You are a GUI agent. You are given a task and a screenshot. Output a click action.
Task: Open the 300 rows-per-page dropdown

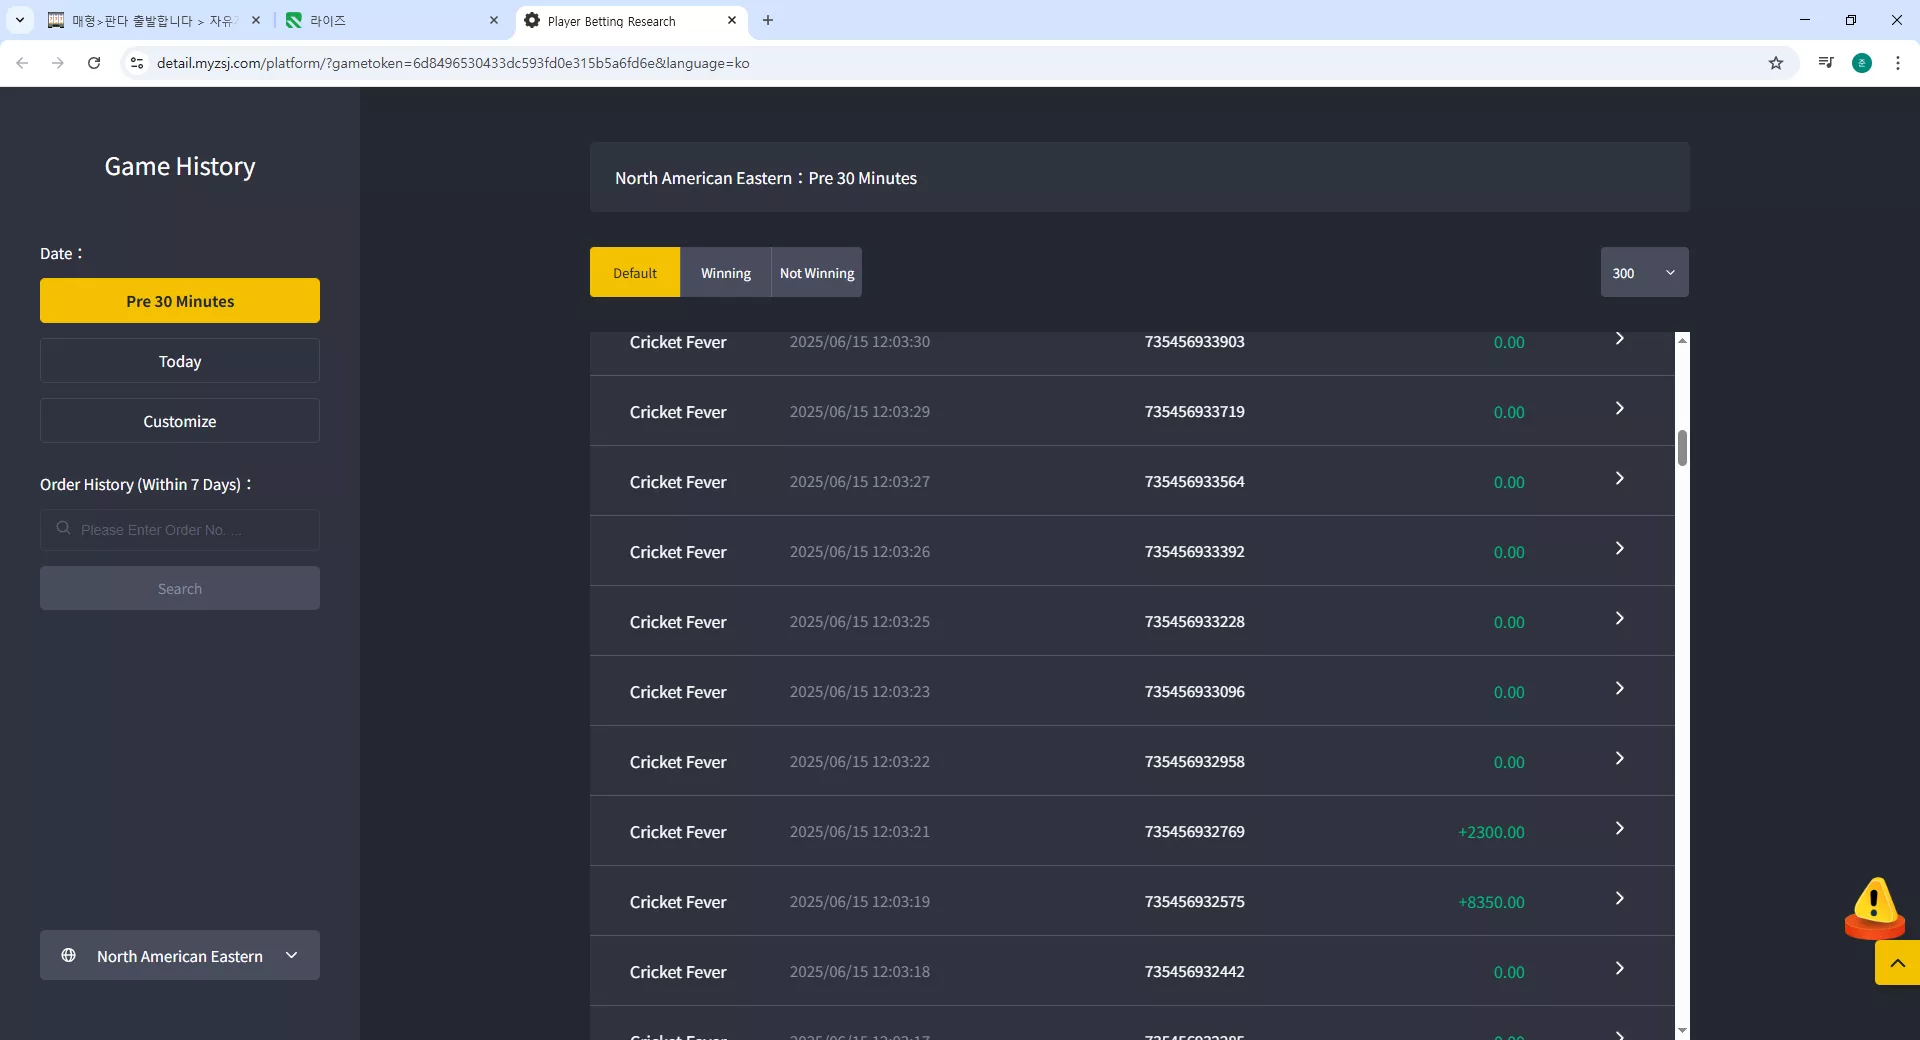pyautogui.click(x=1644, y=272)
